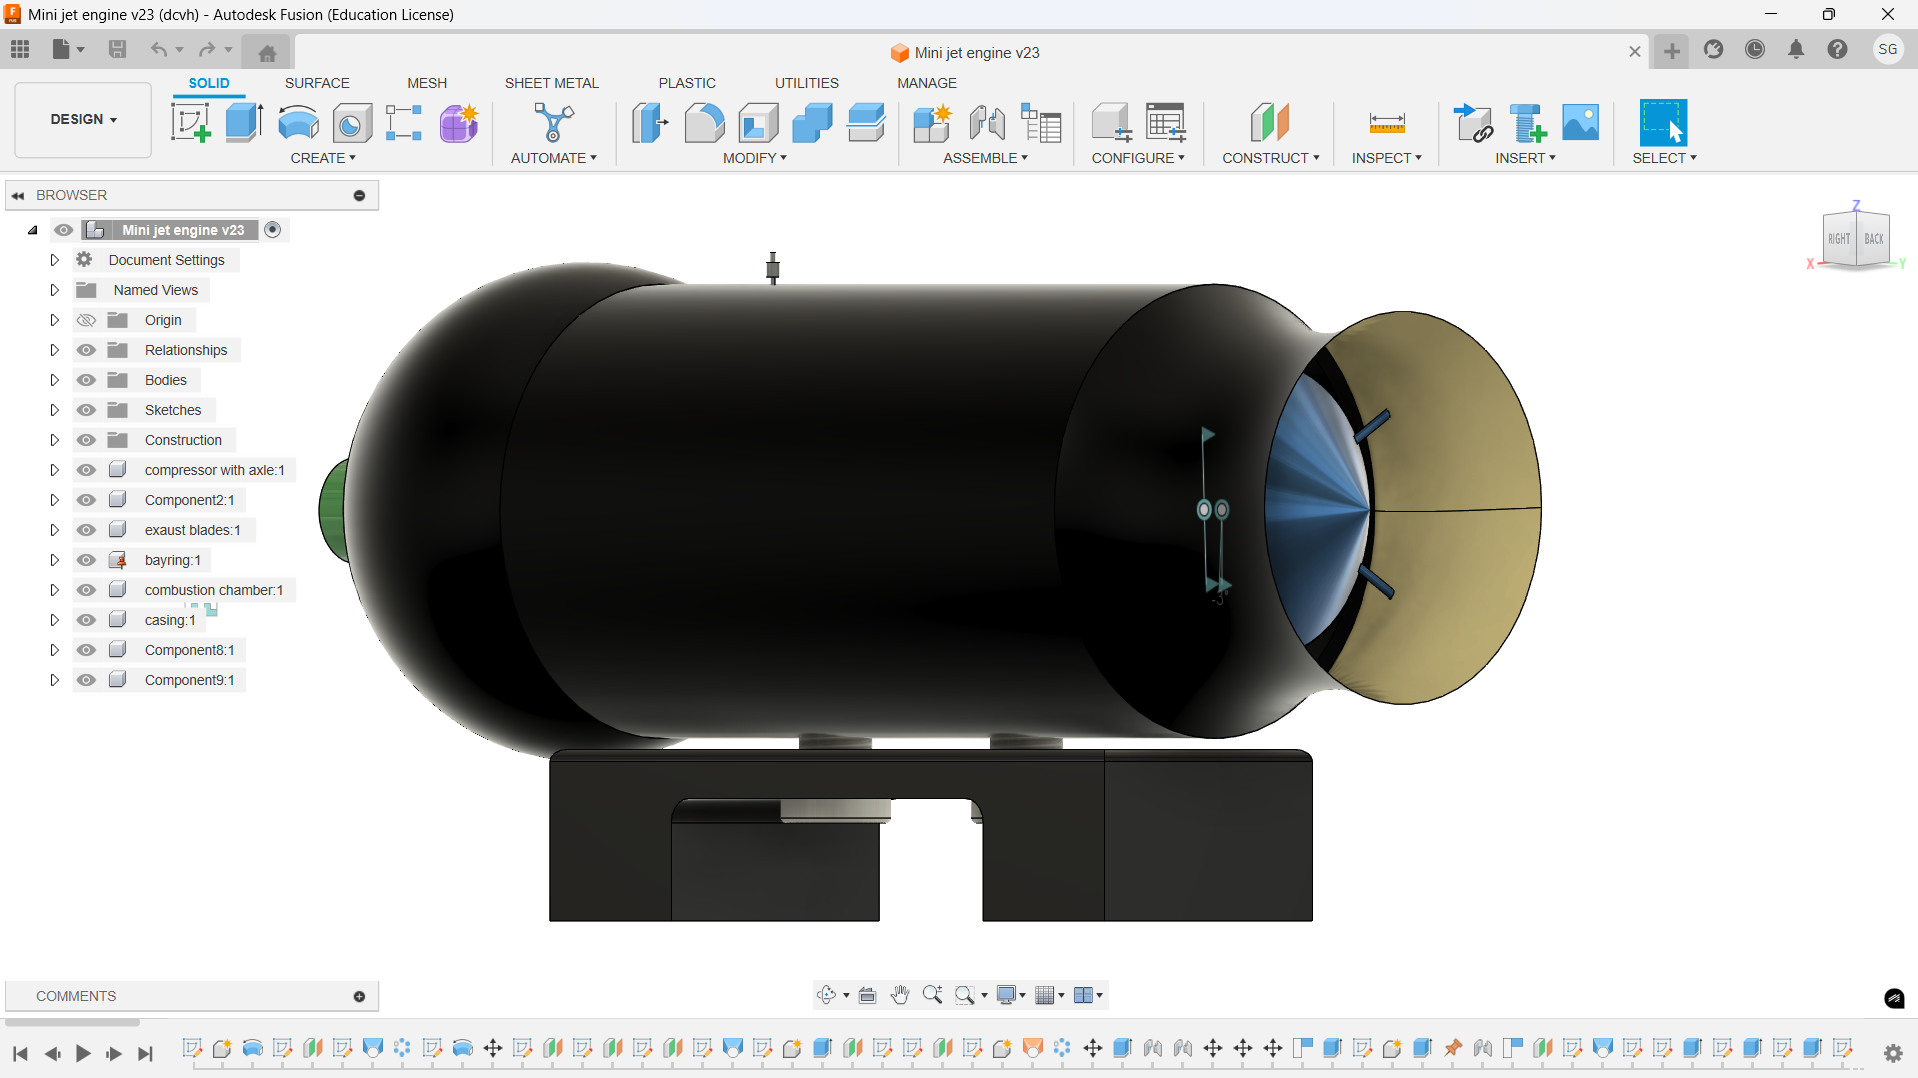Open the data panel grid icon
The height and width of the screenshot is (1078, 1918).
[x=20, y=49]
